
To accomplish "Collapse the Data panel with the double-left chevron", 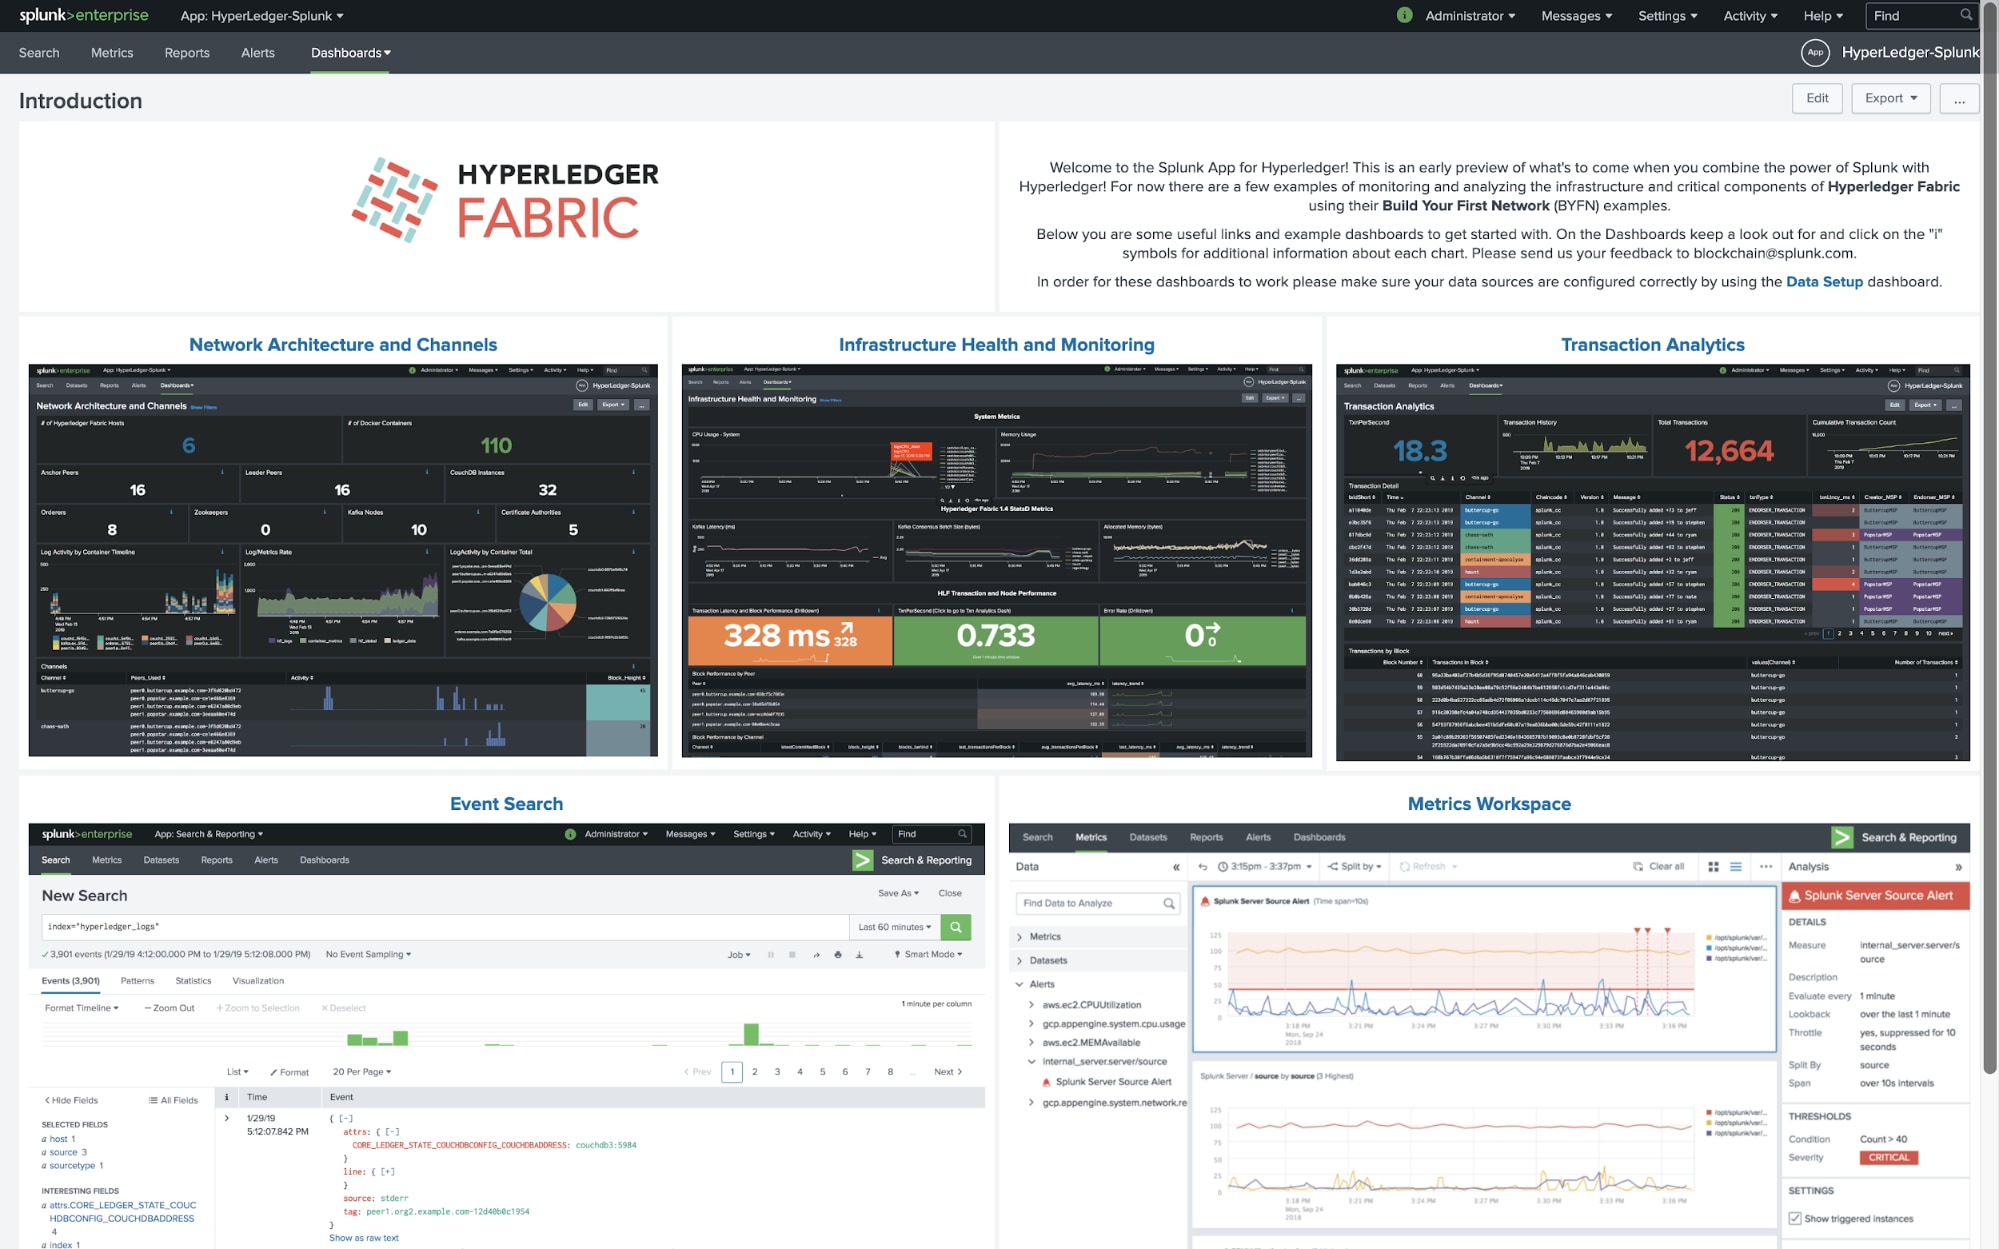I will pyautogui.click(x=1176, y=867).
